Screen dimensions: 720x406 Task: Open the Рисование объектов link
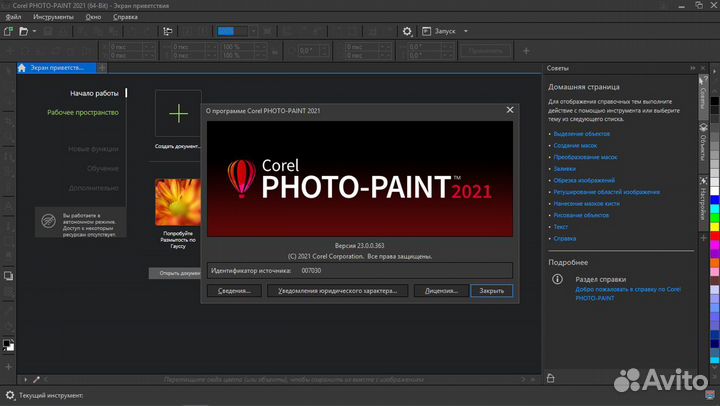tap(581, 215)
